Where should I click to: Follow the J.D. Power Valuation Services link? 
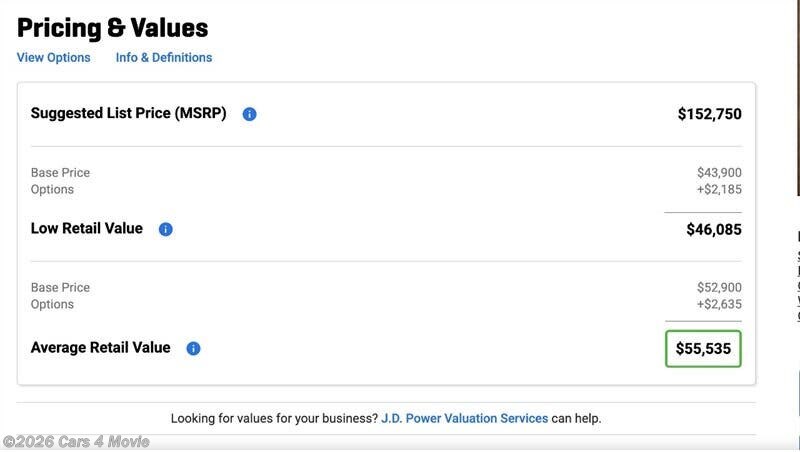point(464,418)
